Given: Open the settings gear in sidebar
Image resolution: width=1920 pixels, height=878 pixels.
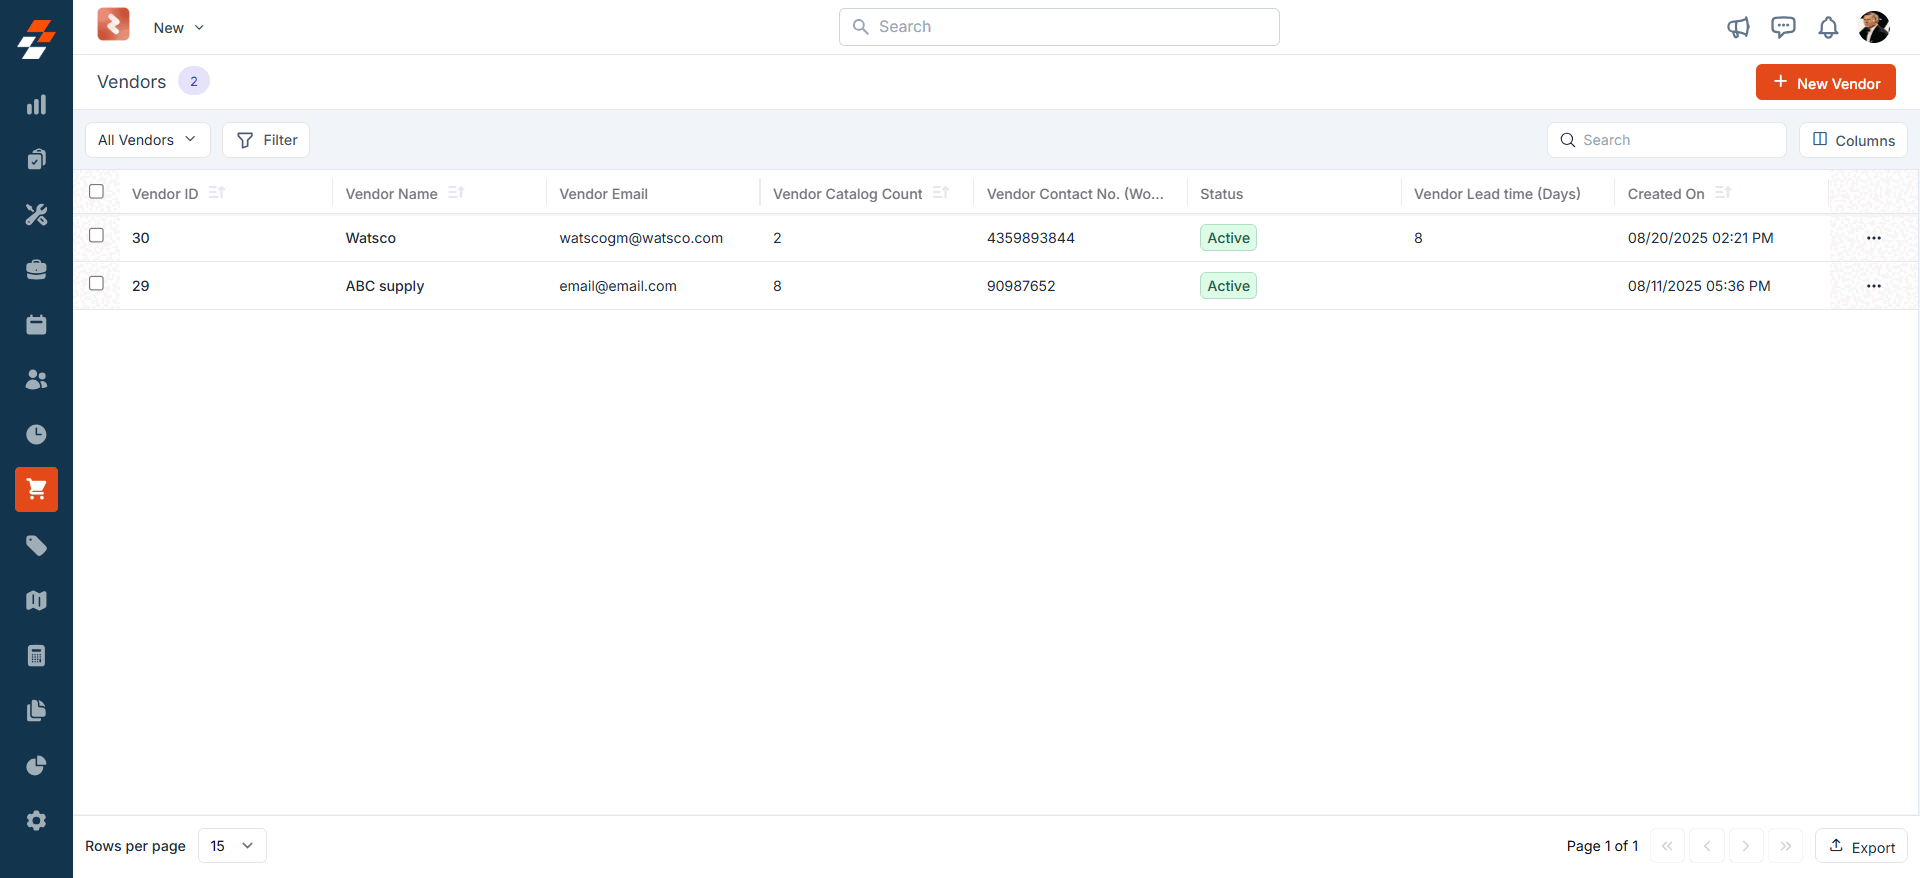Looking at the screenshot, I should pos(36,820).
